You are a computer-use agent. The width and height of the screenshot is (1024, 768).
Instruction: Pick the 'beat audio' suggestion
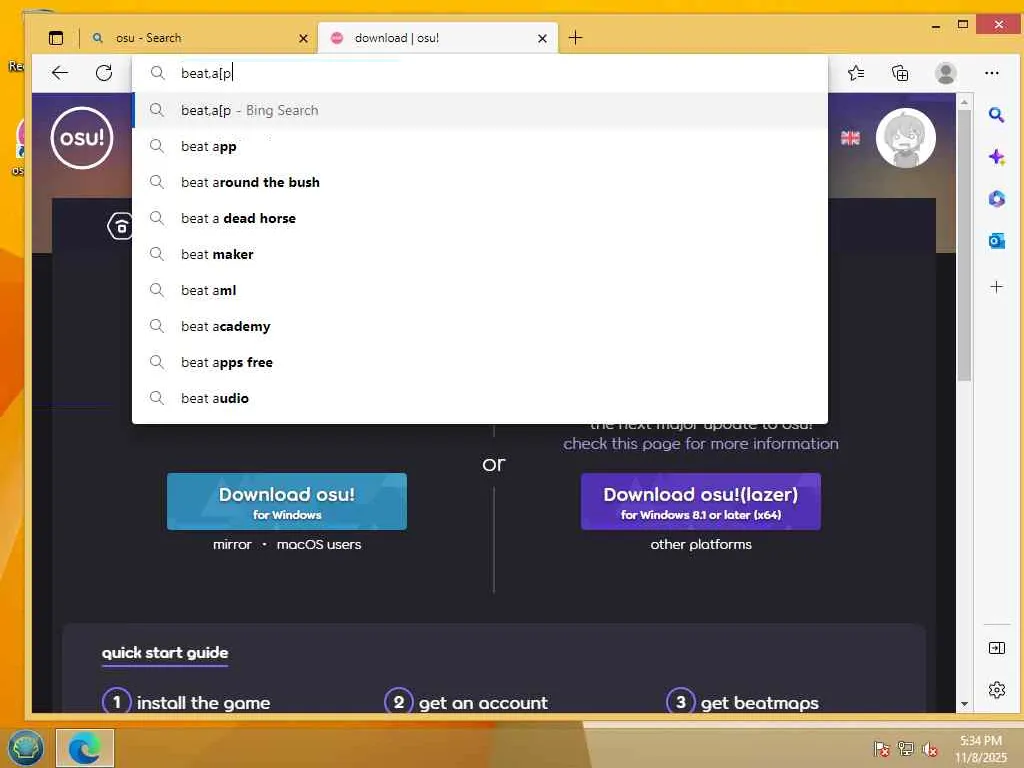tap(480, 398)
